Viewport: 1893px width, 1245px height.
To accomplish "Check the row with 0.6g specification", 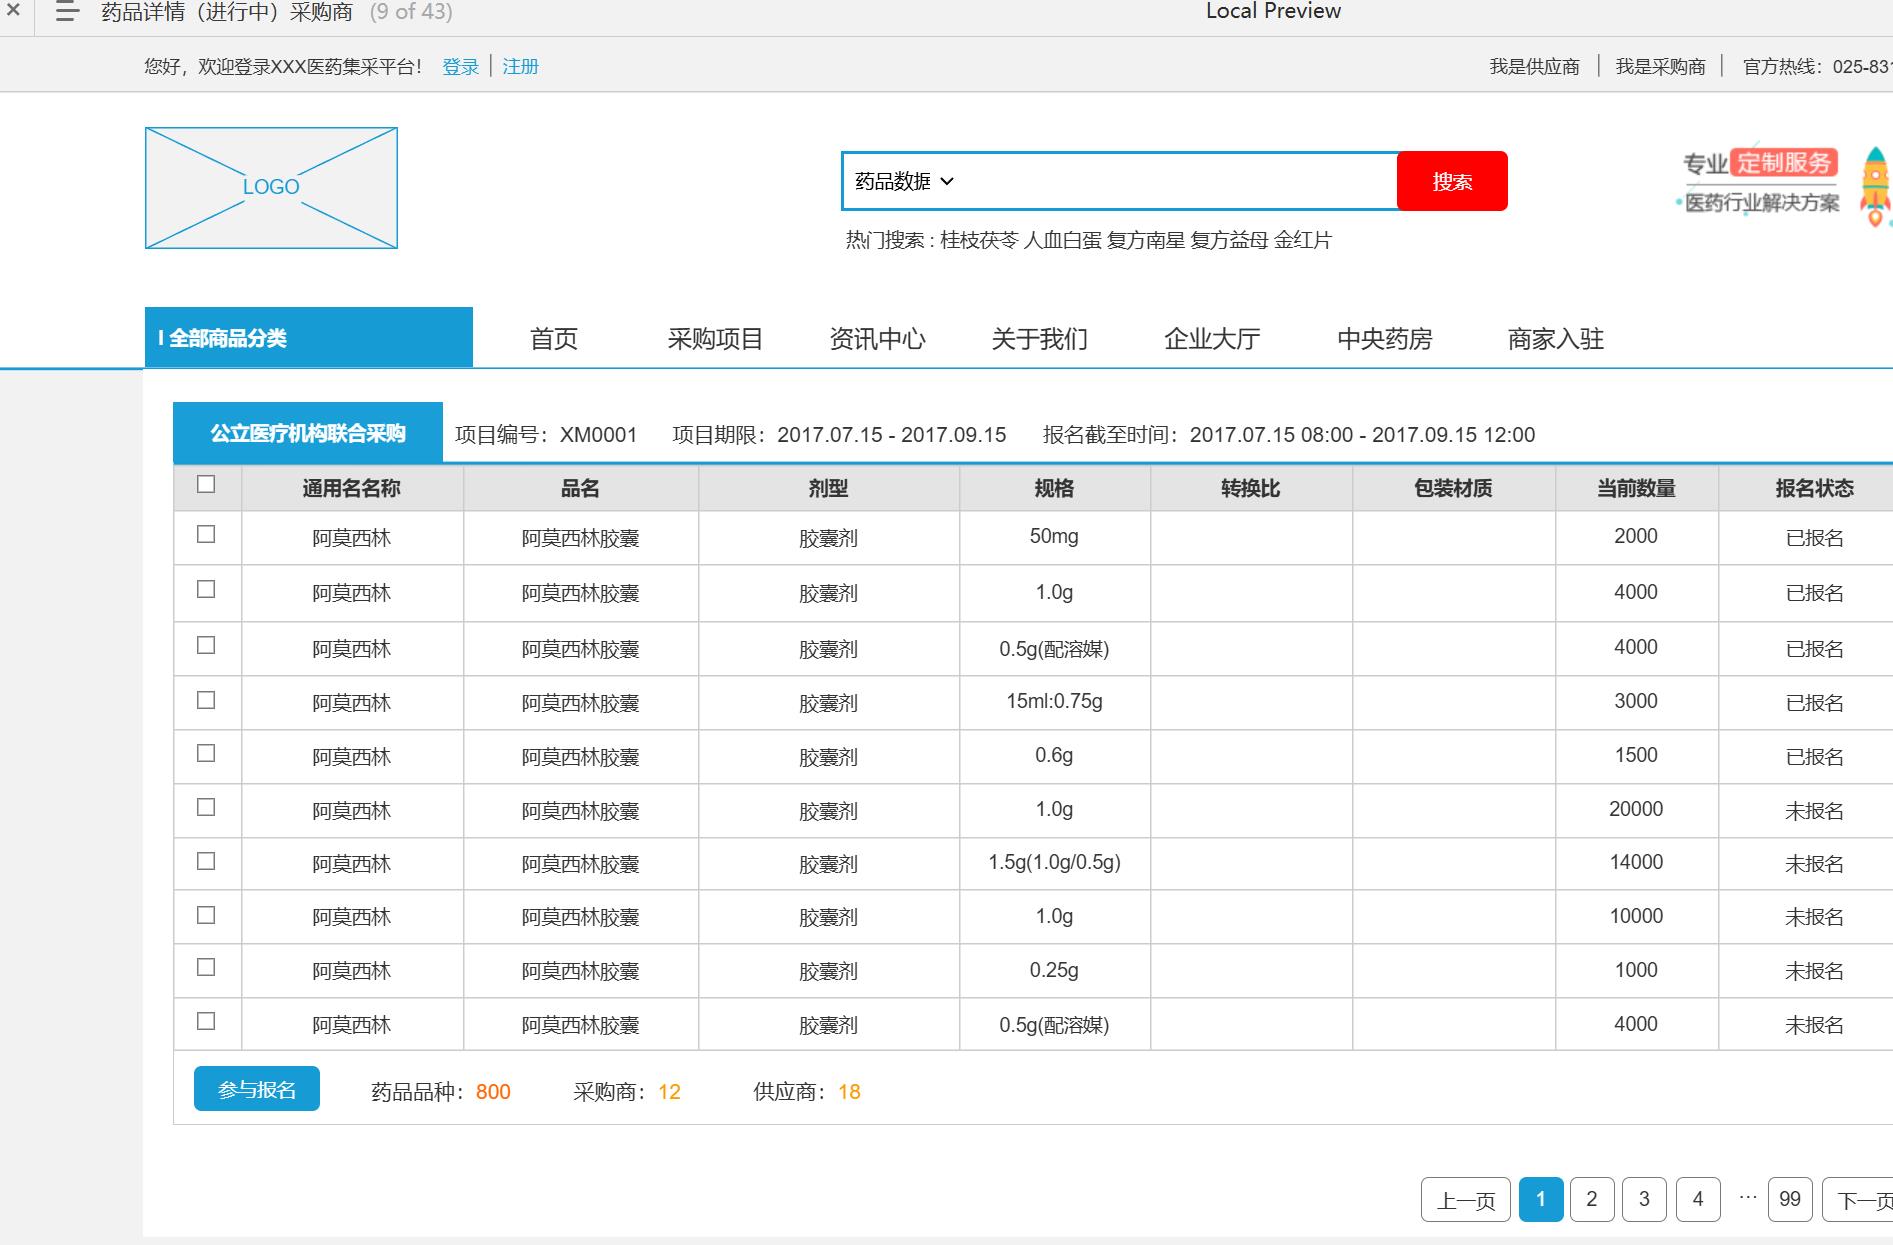I will point(206,753).
